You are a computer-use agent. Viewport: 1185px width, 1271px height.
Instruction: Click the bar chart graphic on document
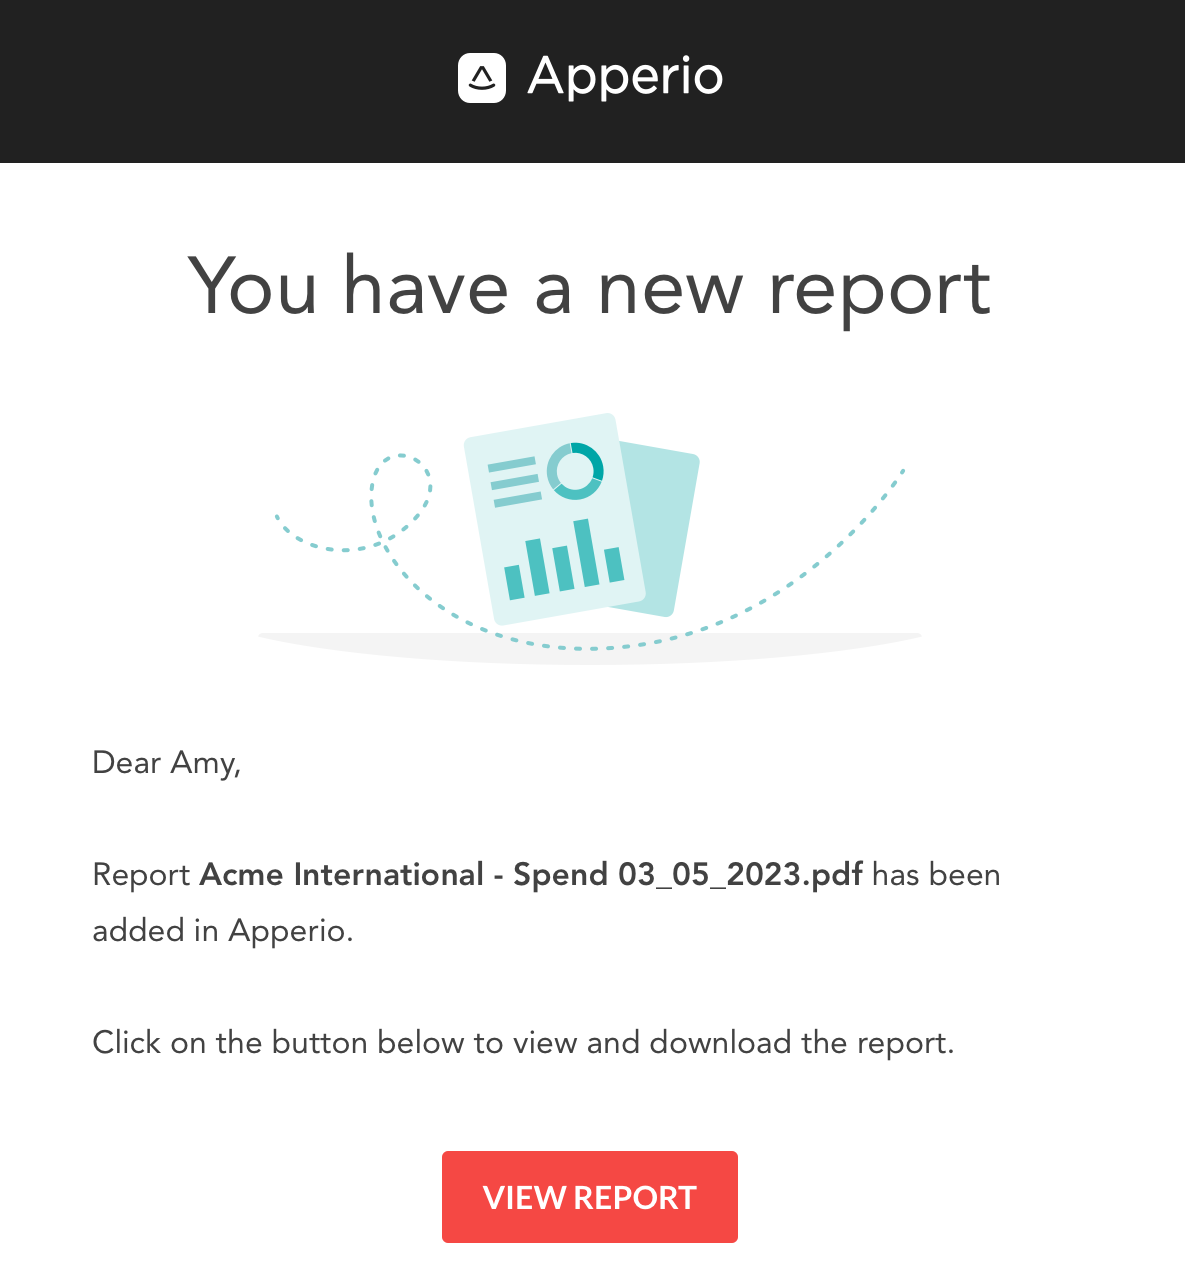click(x=564, y=560)
